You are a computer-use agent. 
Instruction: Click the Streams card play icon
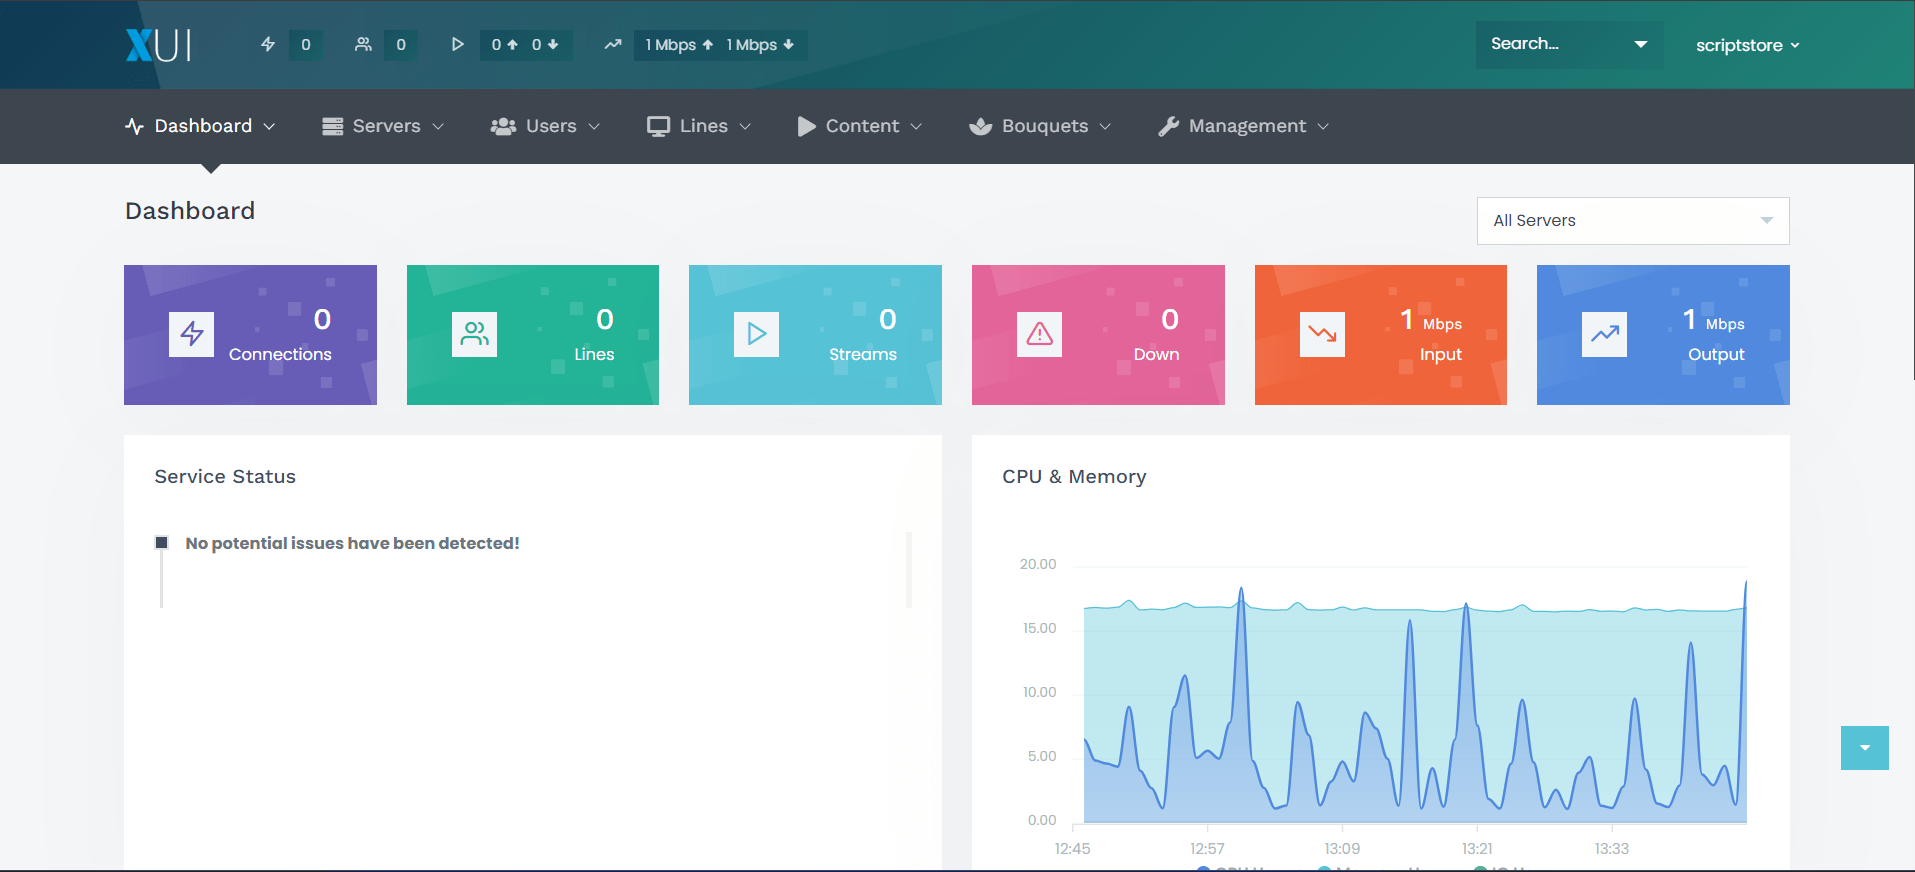pos(756,334)
